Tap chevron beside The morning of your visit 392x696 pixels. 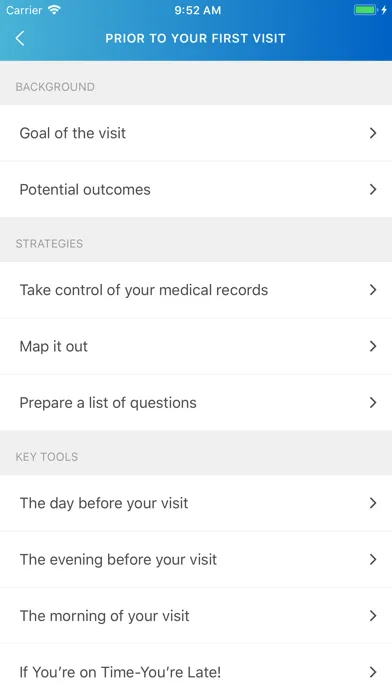click(373, 616)
